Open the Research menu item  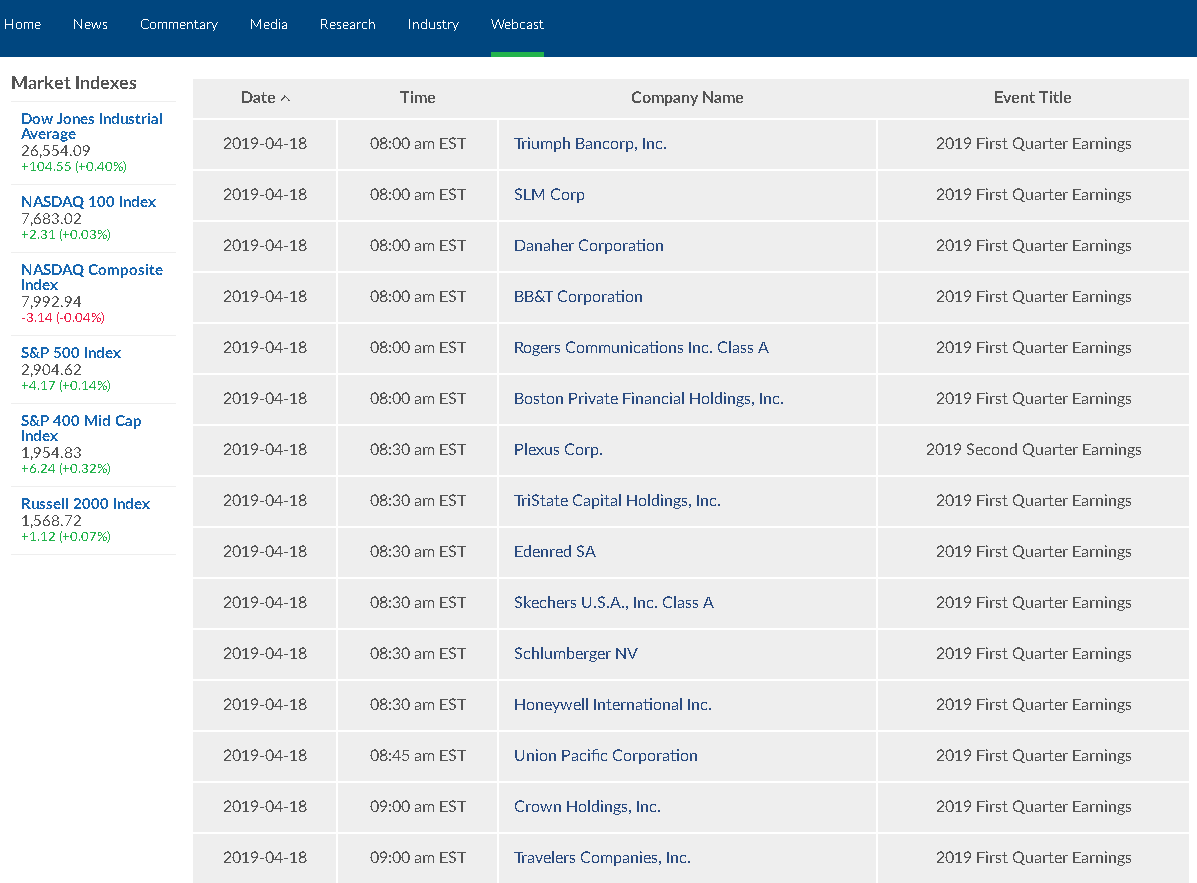347,24
